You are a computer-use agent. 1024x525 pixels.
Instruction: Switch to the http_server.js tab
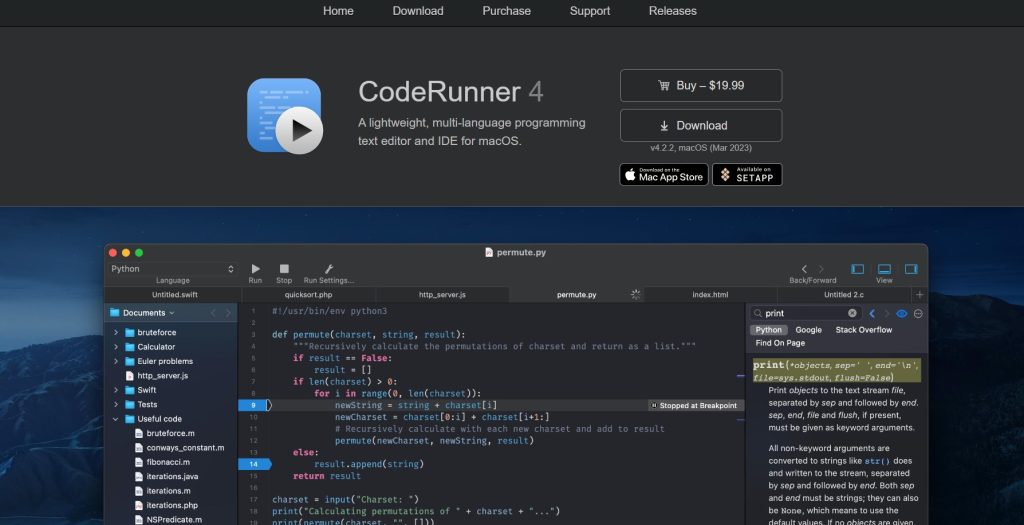(x=442, y=294)
